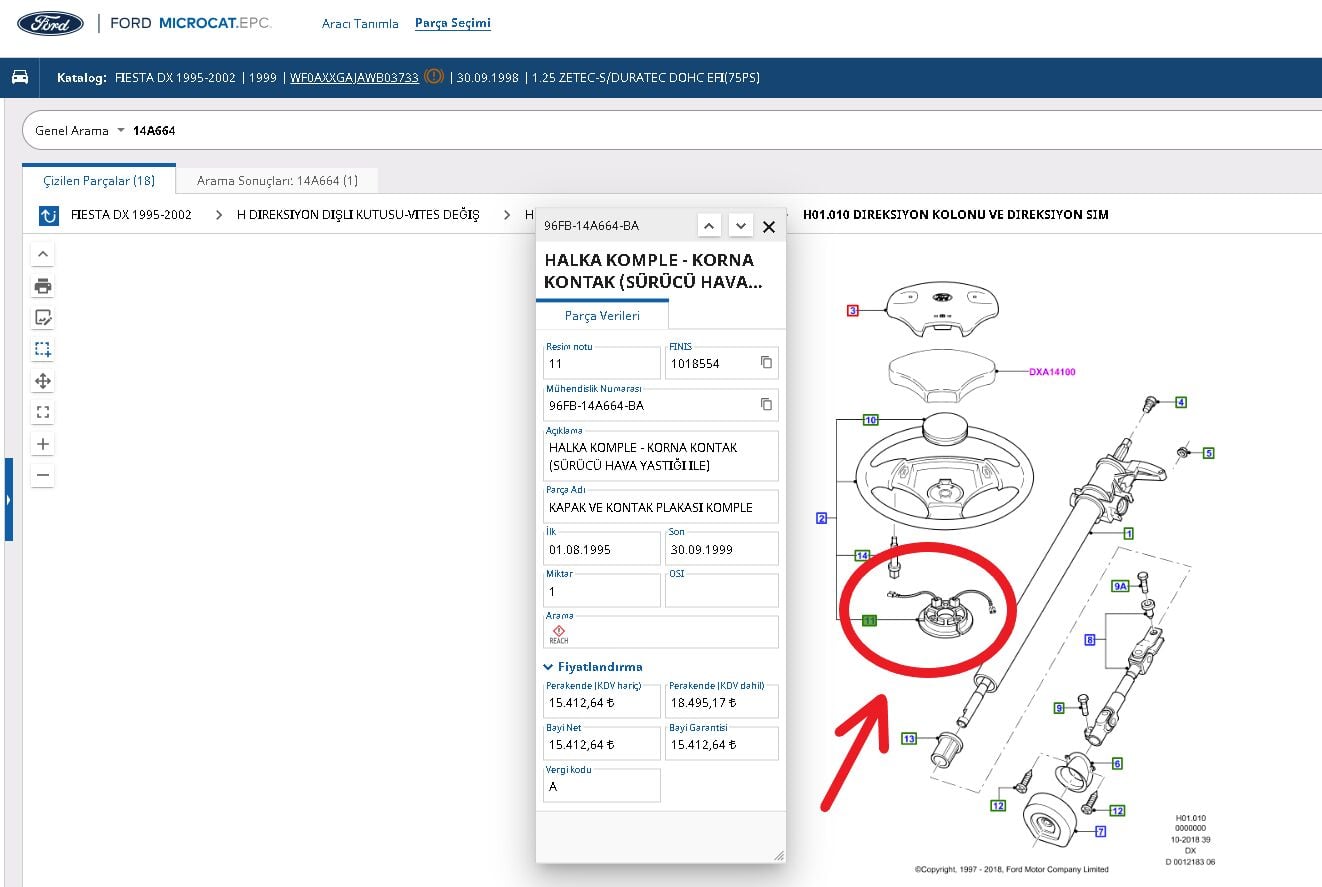The height and width of the screenshot is (887, 1322).
Task: Select callout 6 in the diagram
Action: (1117, 764)
